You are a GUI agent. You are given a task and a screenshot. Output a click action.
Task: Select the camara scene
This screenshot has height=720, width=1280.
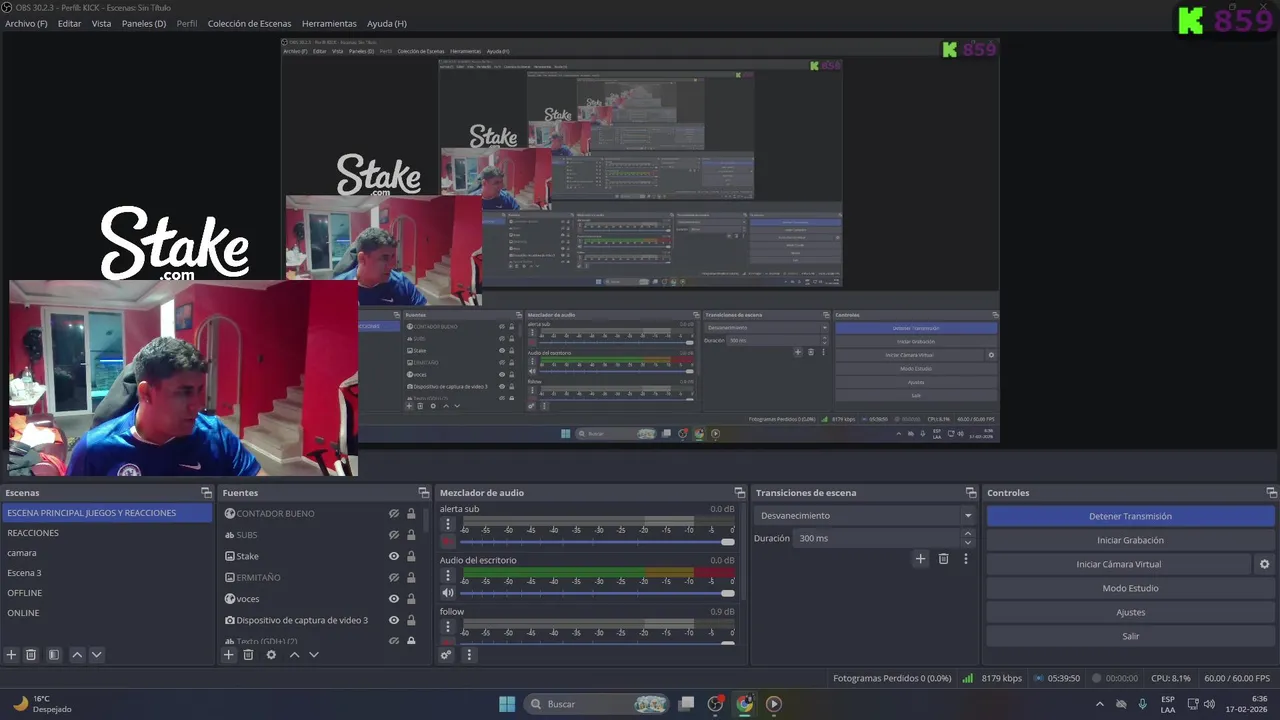[106, 553]
